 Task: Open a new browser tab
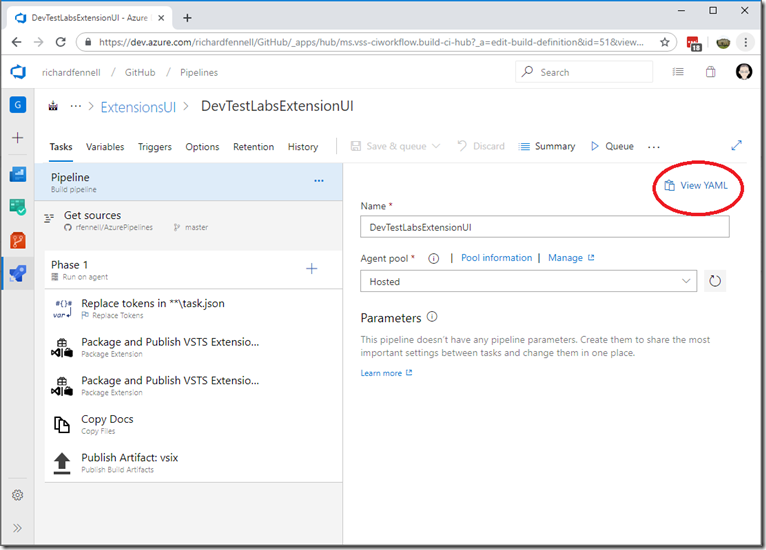tap(187, 18)
